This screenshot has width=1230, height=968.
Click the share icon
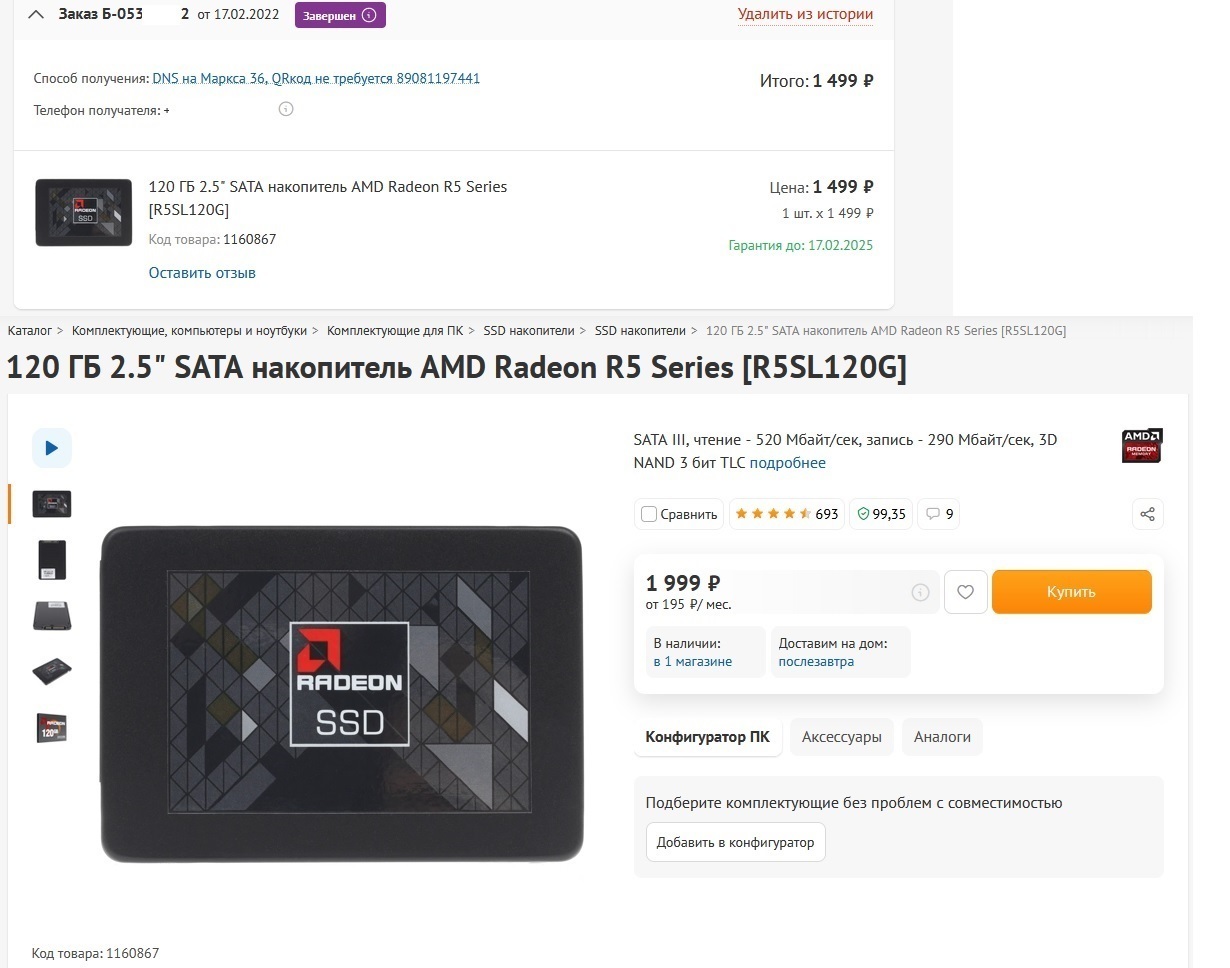coord(1147,514)
